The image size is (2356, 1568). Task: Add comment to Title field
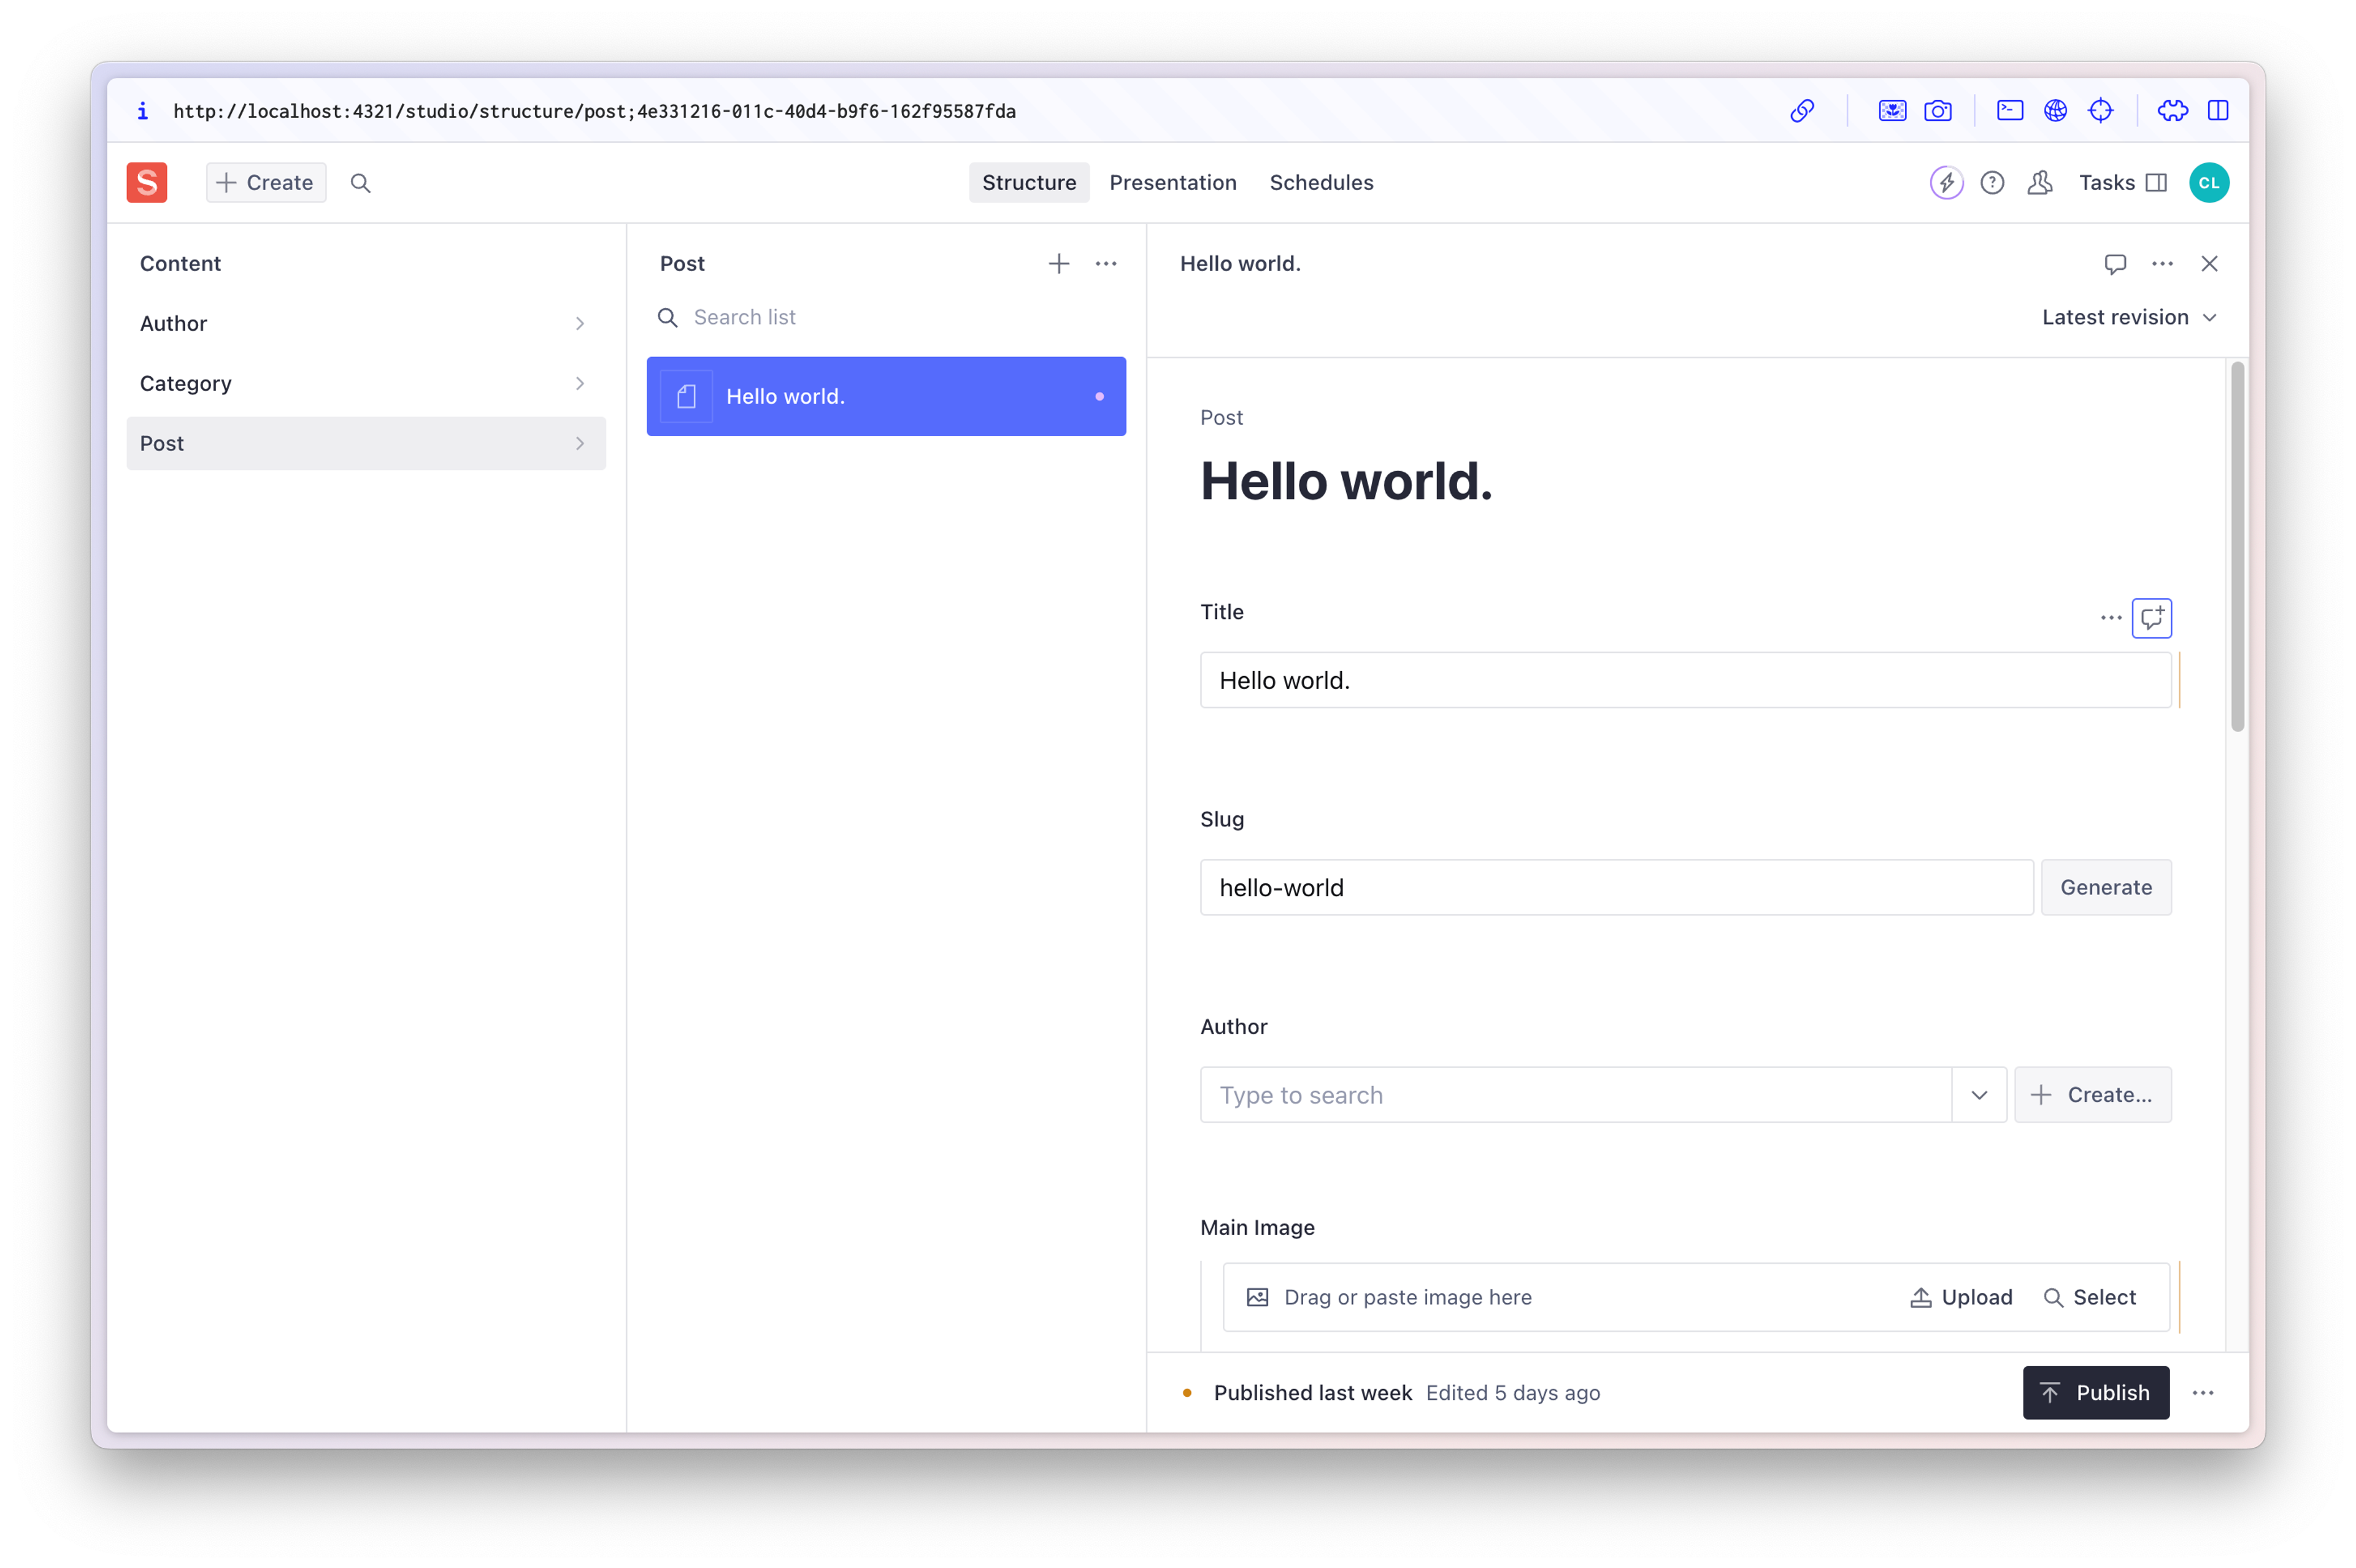[x=2151, y=618]
